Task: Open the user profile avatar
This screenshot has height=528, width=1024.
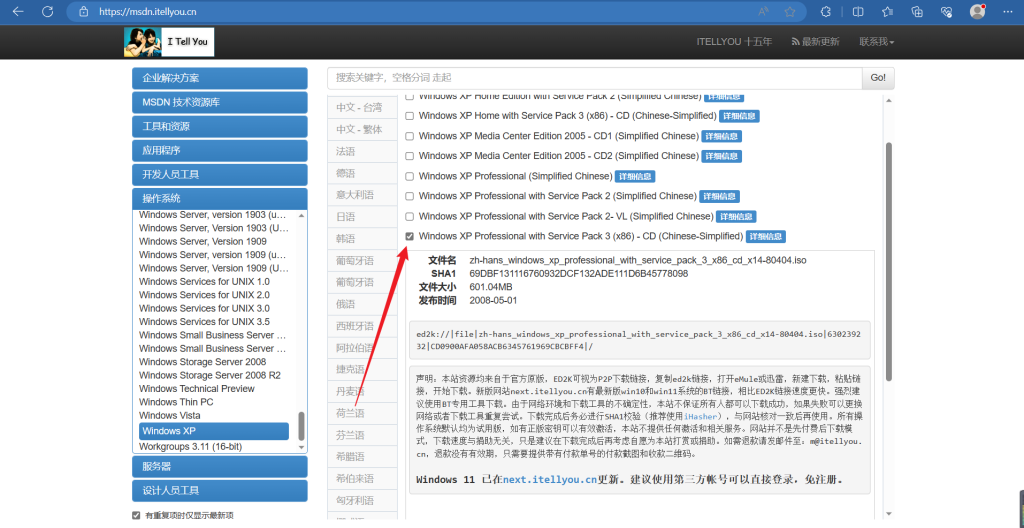Action: point(977,11)
